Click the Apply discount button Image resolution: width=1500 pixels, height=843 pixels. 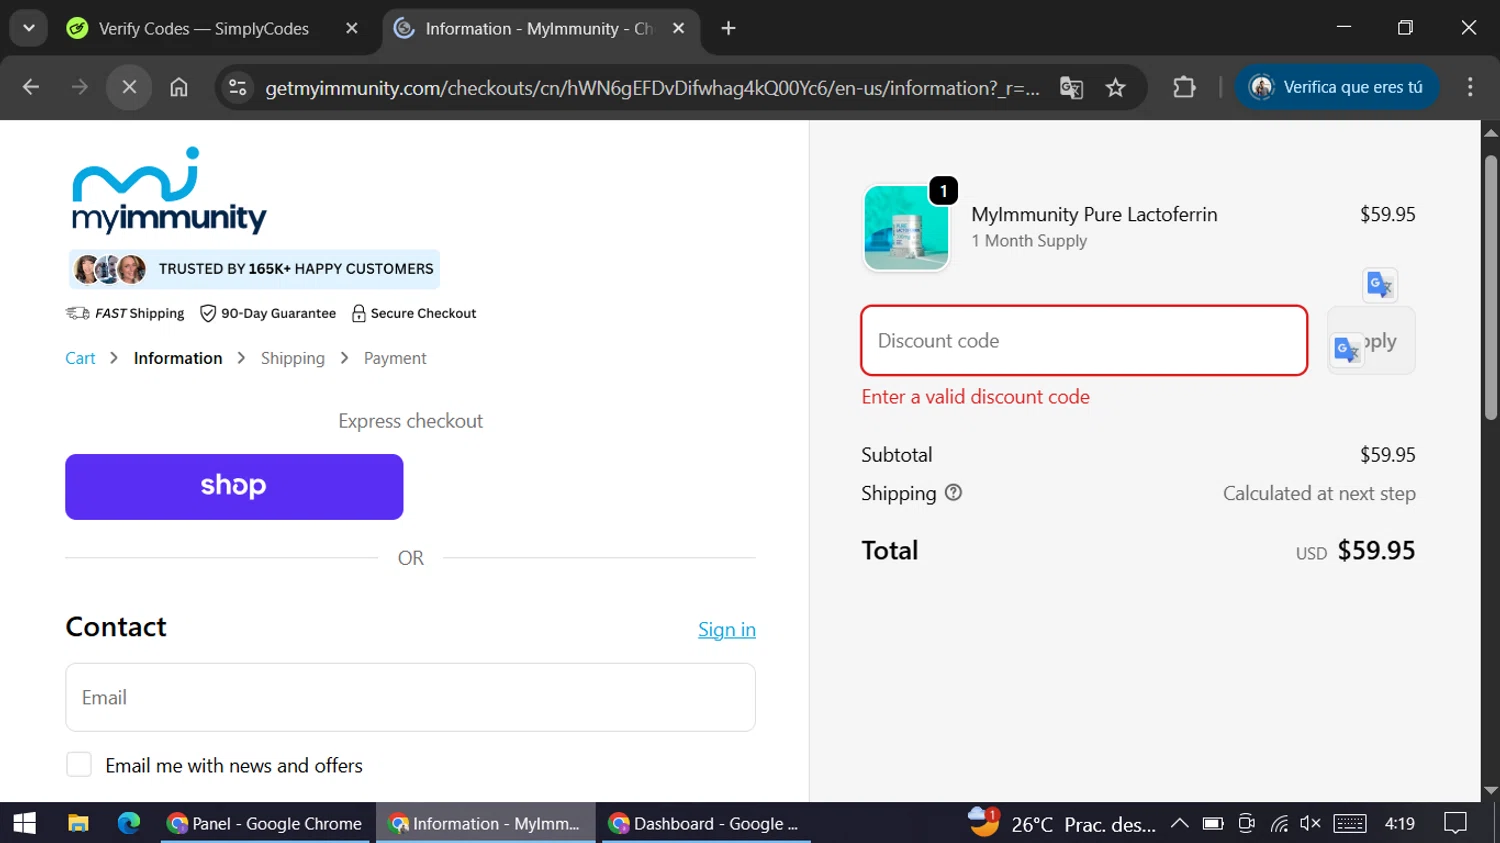click(1371, 341)
